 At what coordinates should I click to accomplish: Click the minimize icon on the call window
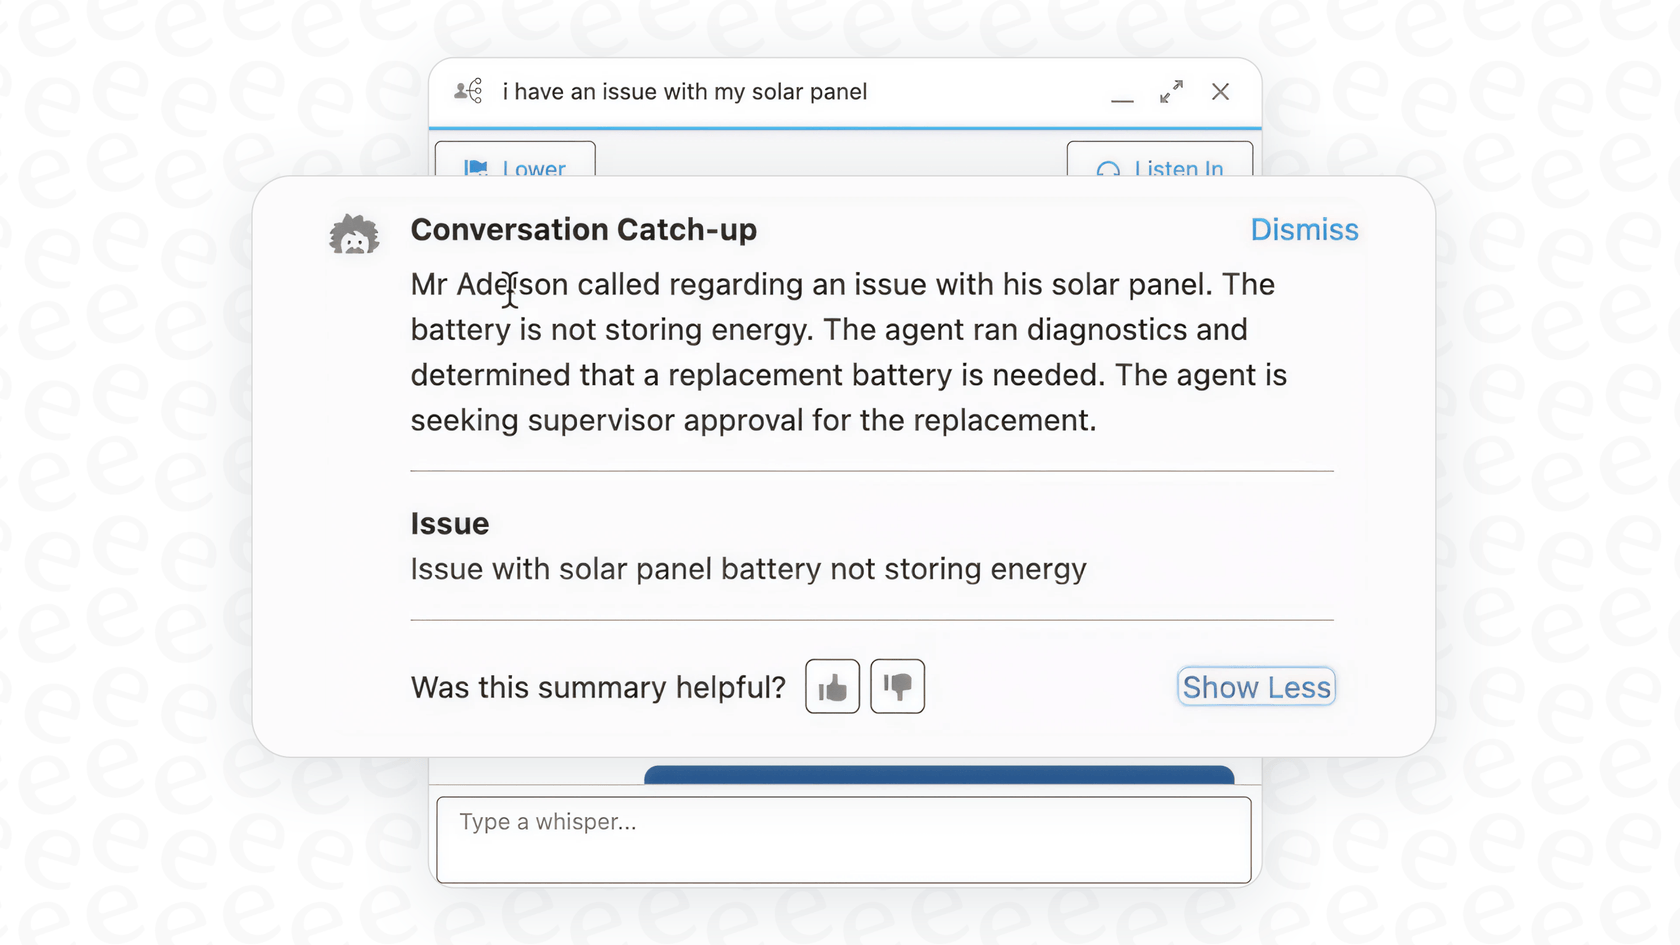click(x=1122, y=97)
